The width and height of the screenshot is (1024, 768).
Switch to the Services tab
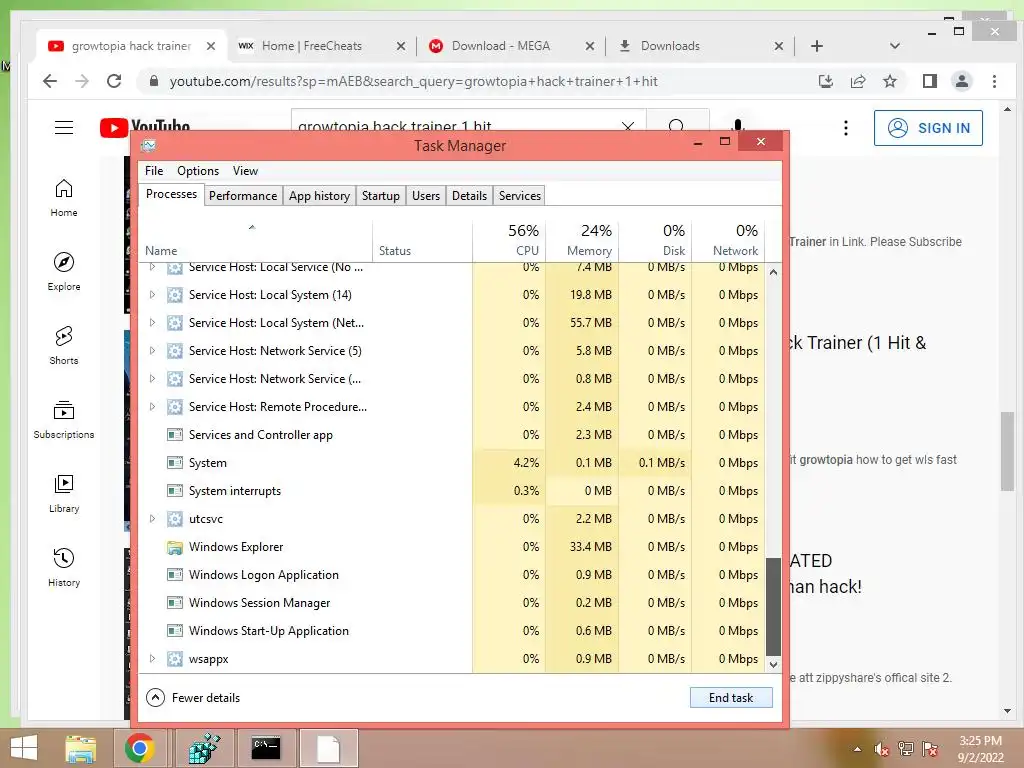coord(520,195)
